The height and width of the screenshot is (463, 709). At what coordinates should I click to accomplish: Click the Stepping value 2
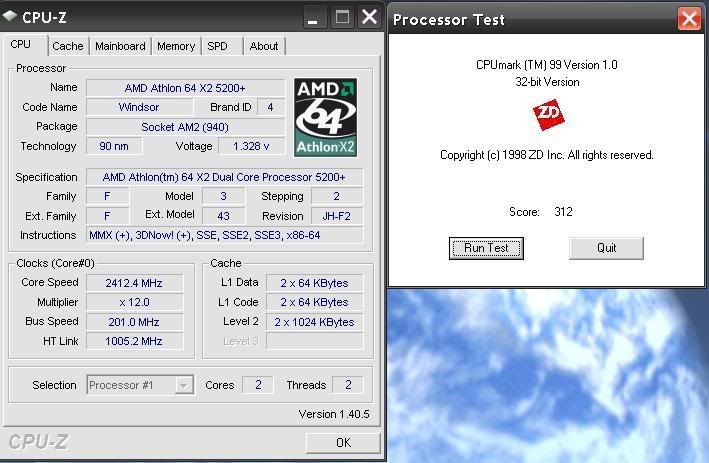(x=337, y=196)
